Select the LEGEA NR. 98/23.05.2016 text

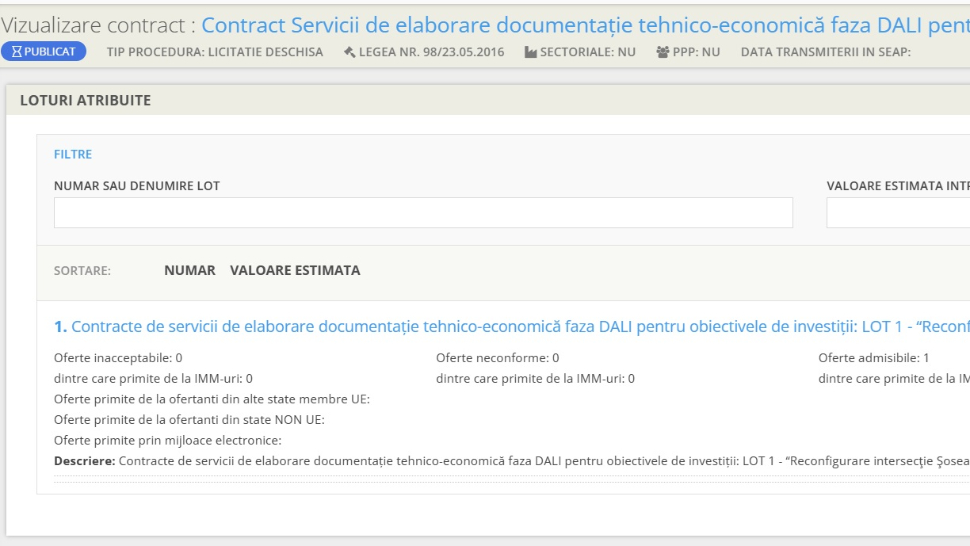point(432,52)
